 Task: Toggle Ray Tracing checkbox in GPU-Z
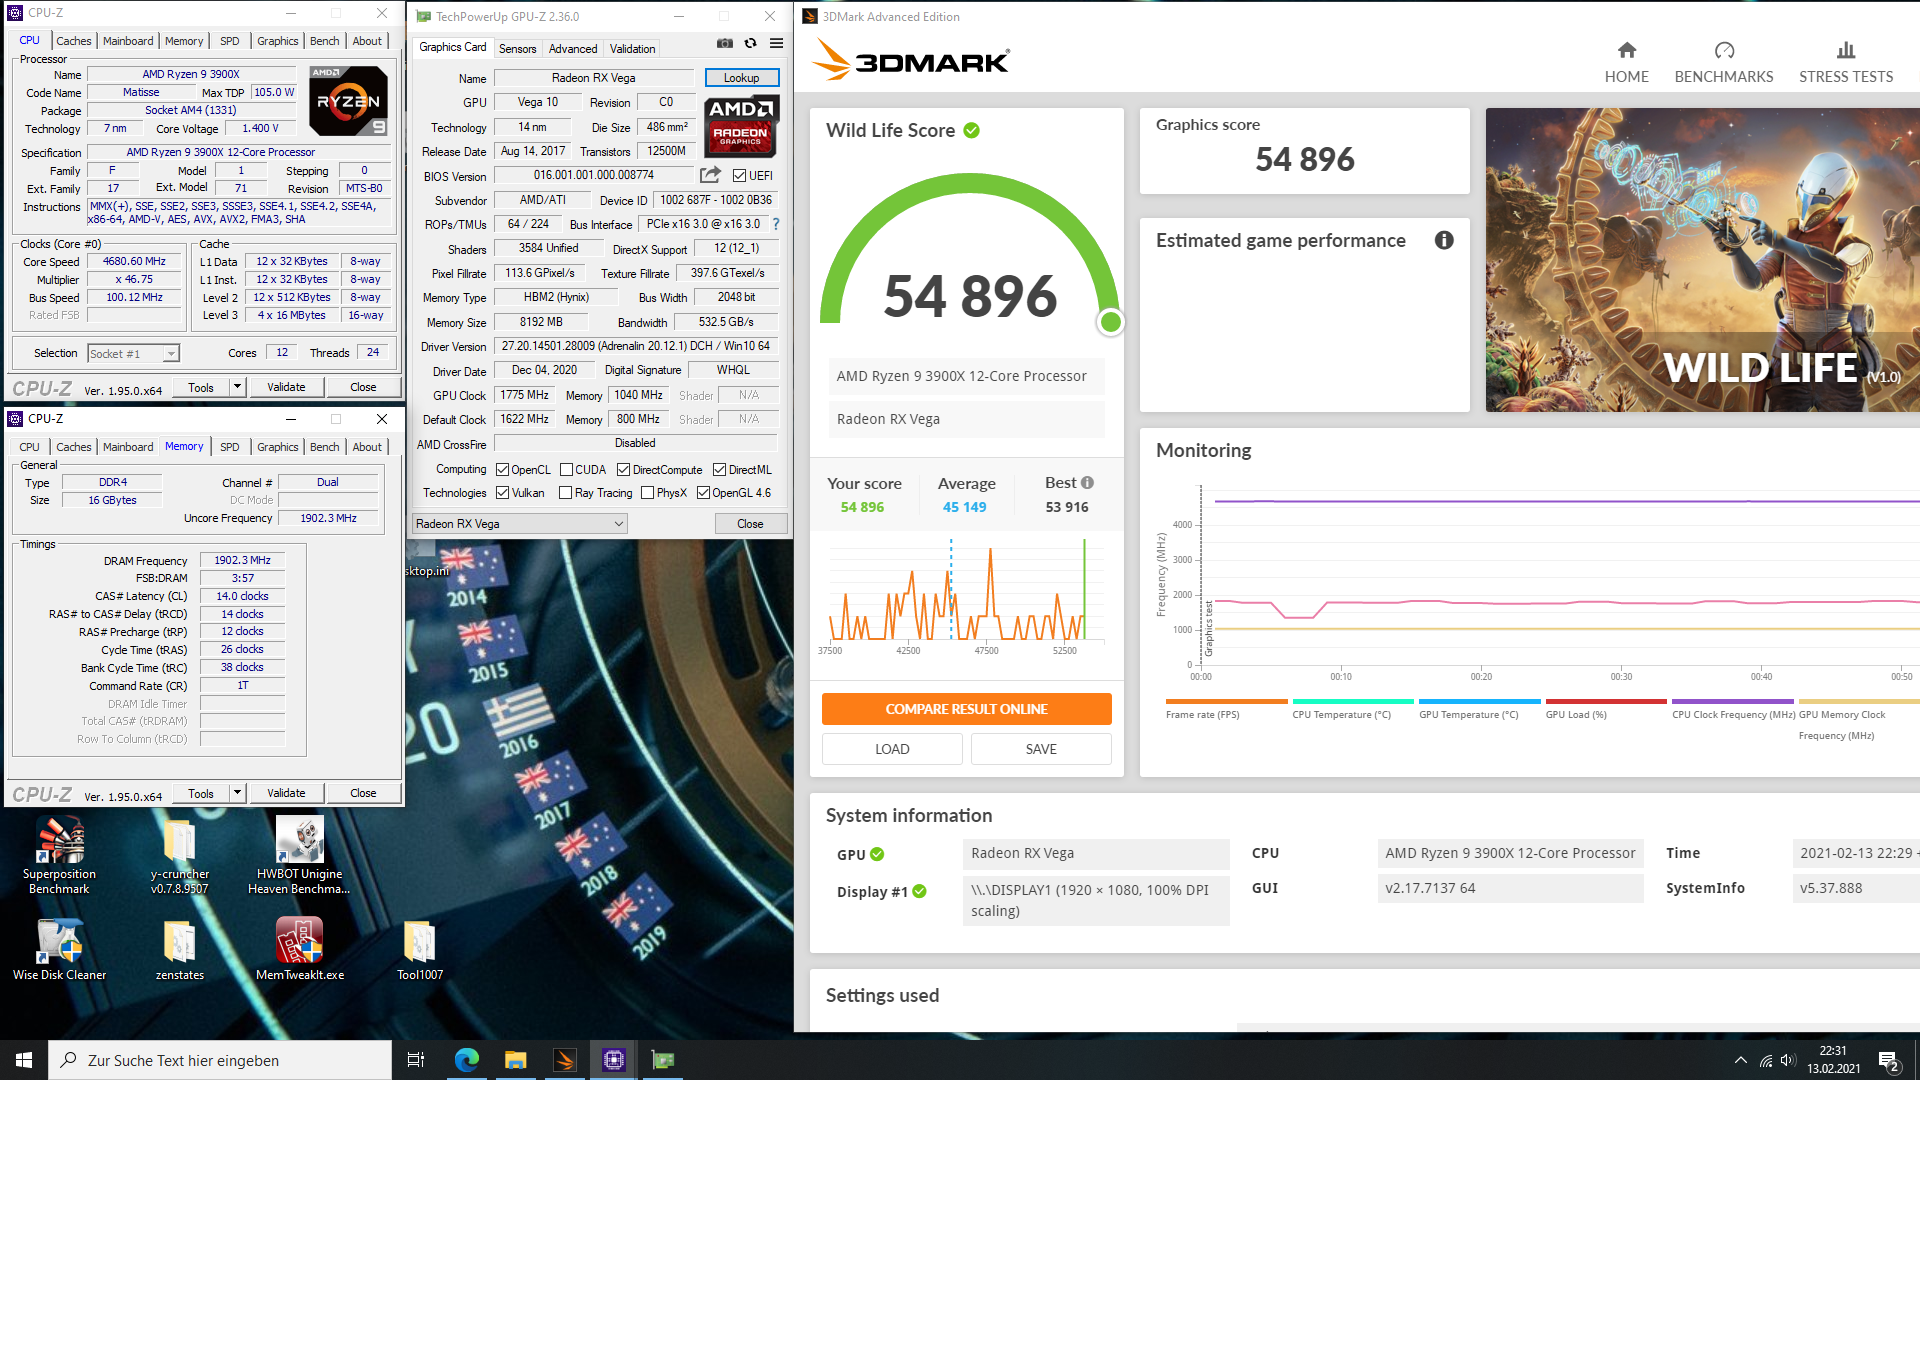pos(565,493)
